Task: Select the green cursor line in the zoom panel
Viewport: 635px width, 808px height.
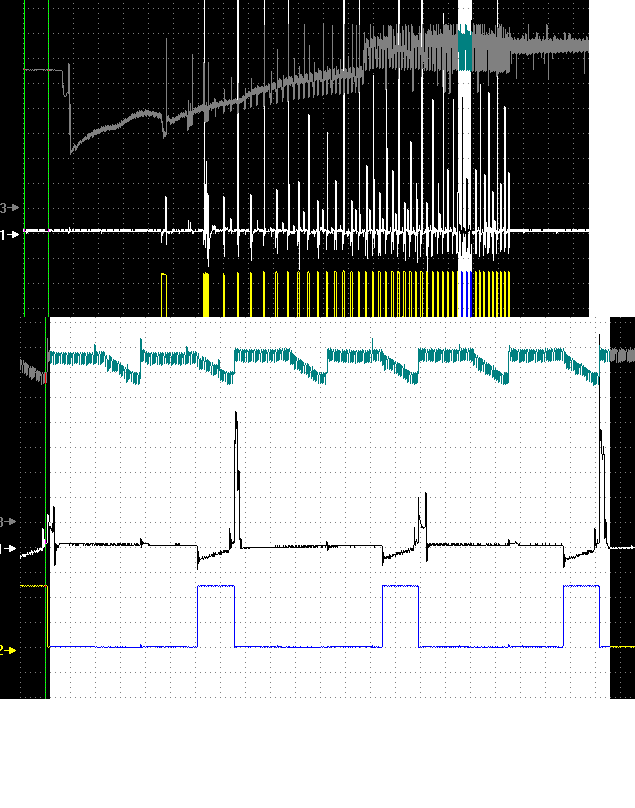Action: (46, 508)
